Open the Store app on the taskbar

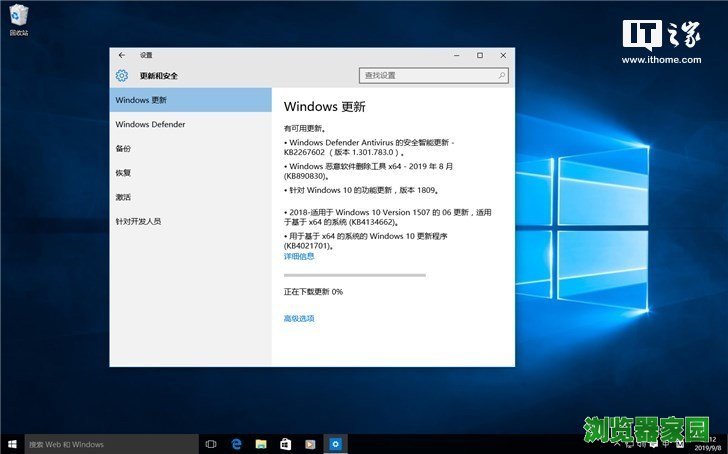pyautogui.click(x=285, y=443)
